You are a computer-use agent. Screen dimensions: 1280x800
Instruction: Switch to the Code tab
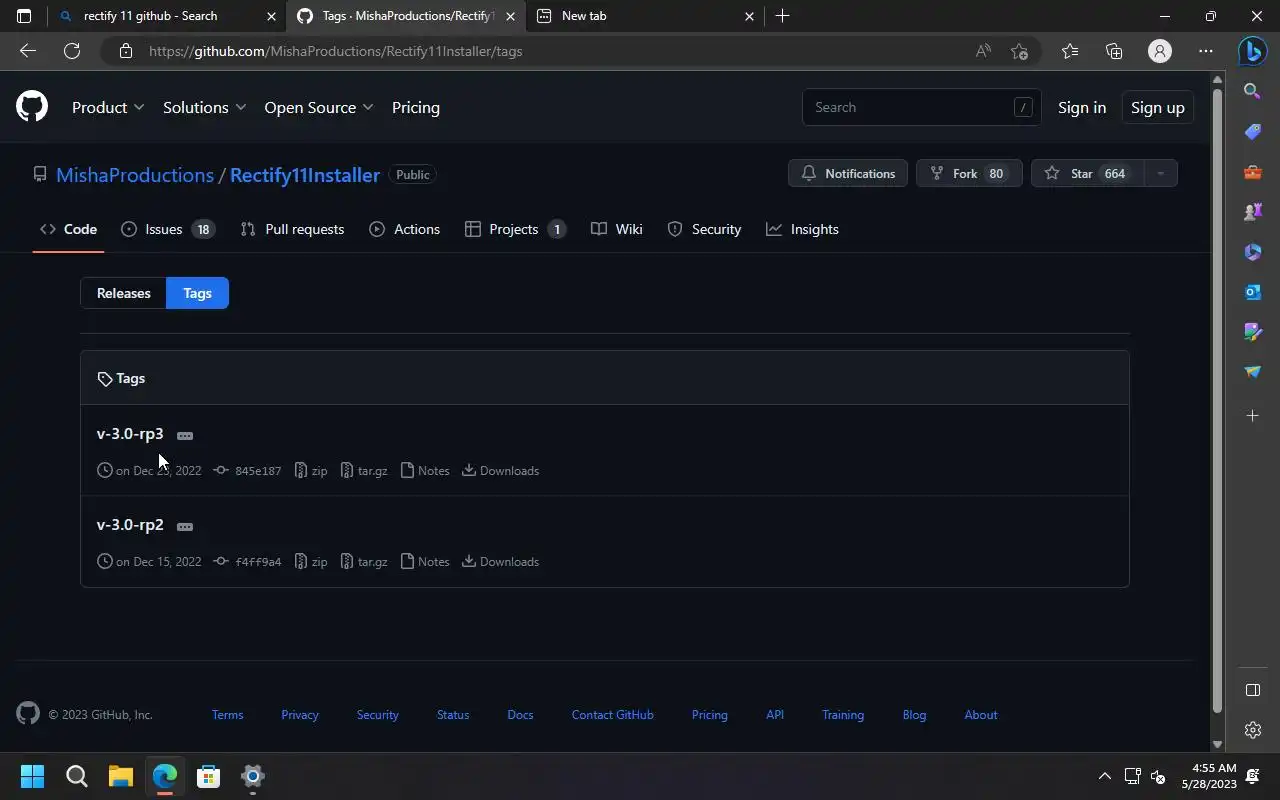[68, 229]
